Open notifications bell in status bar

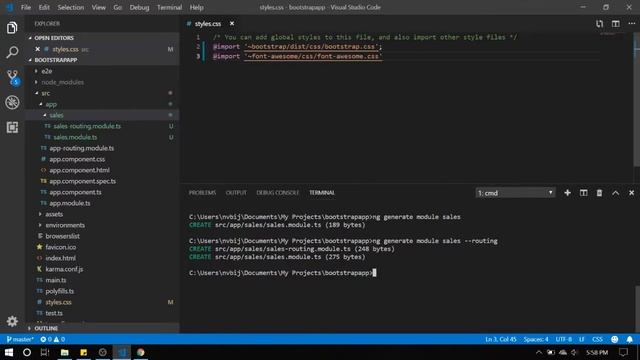tap(630, 339)
